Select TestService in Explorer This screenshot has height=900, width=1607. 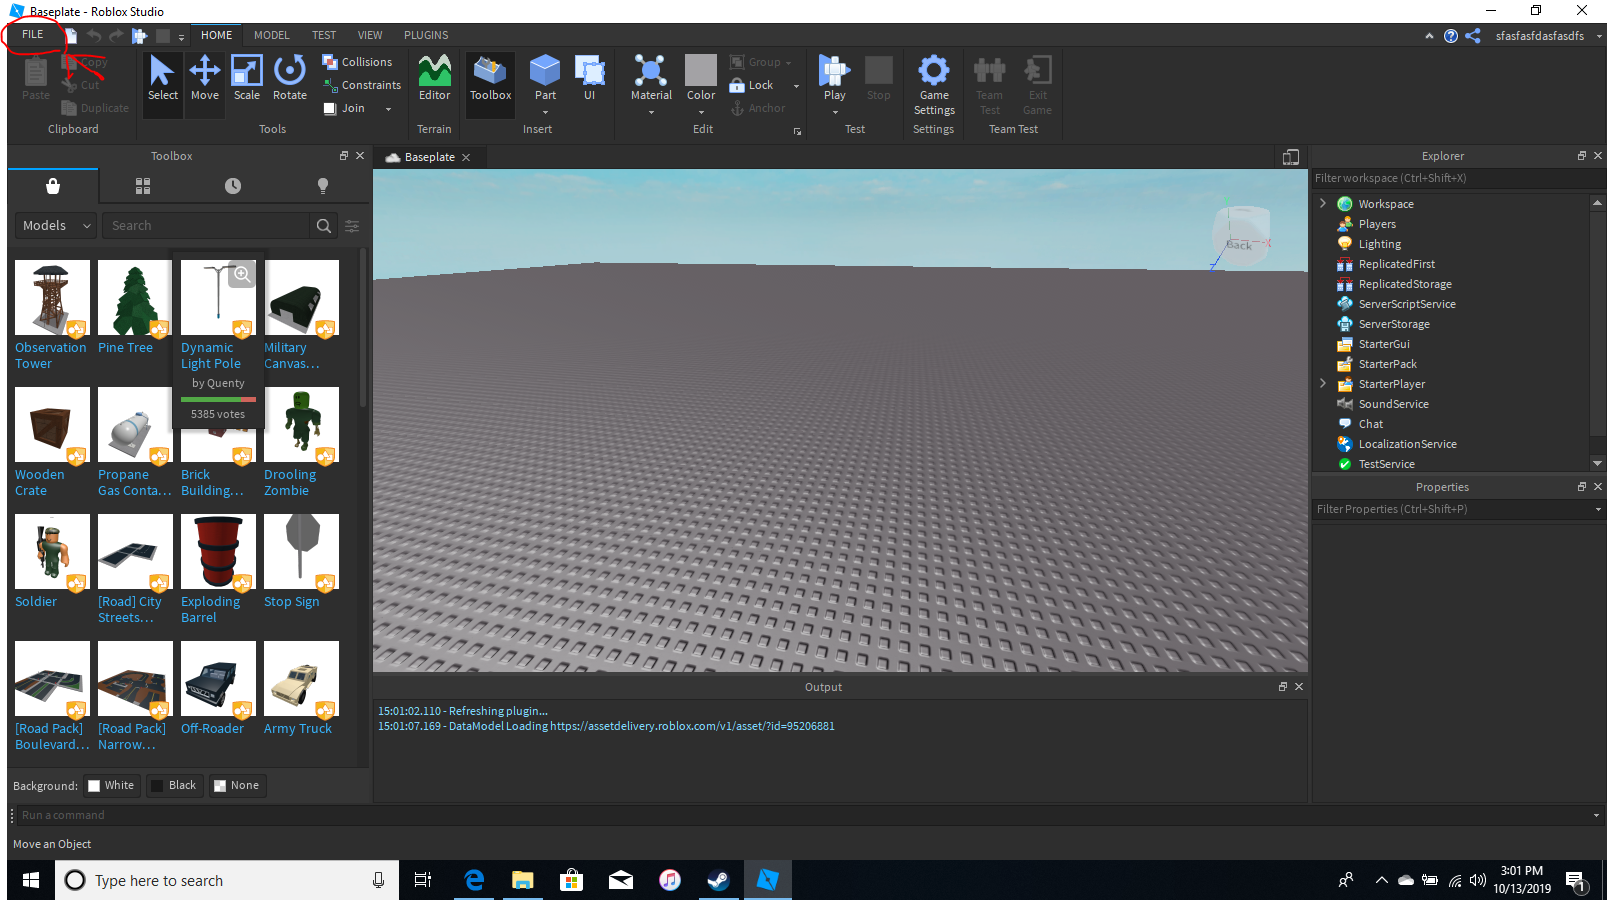[1386, 464]
